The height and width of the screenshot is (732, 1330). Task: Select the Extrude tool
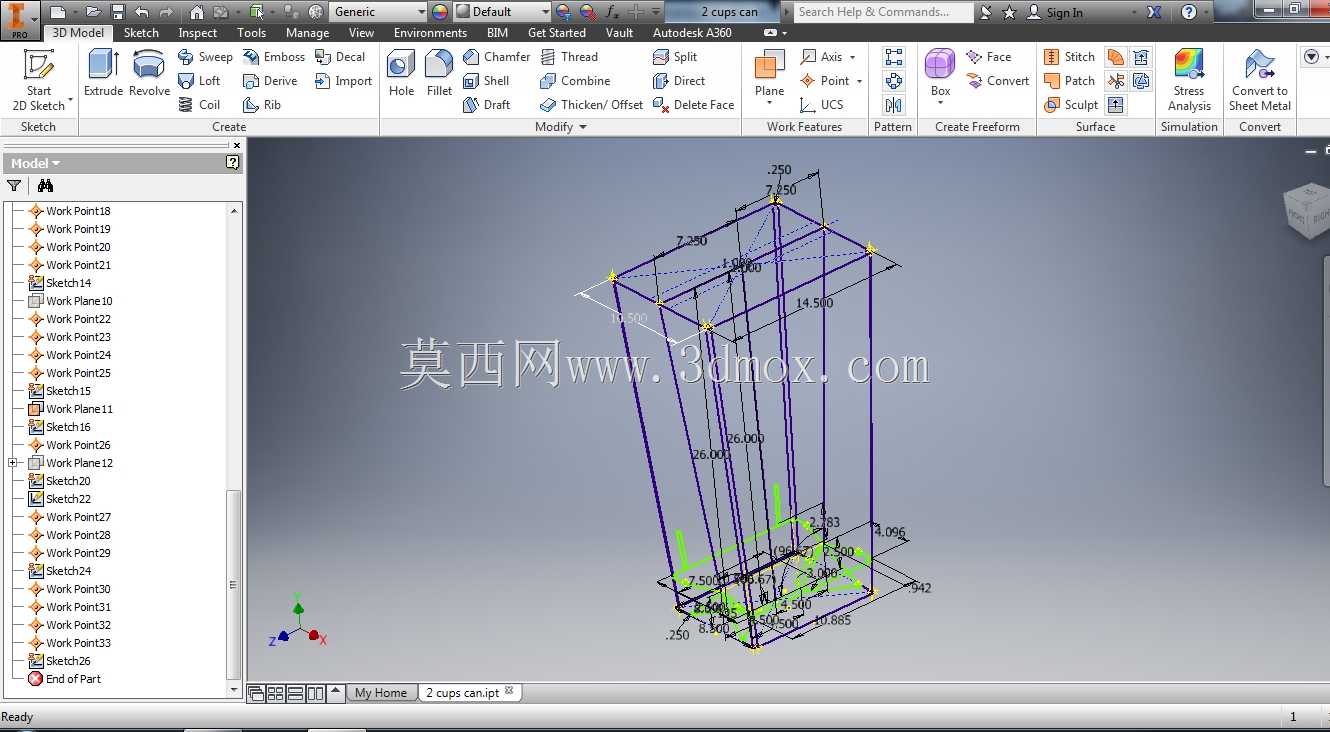tap(103, 74)
